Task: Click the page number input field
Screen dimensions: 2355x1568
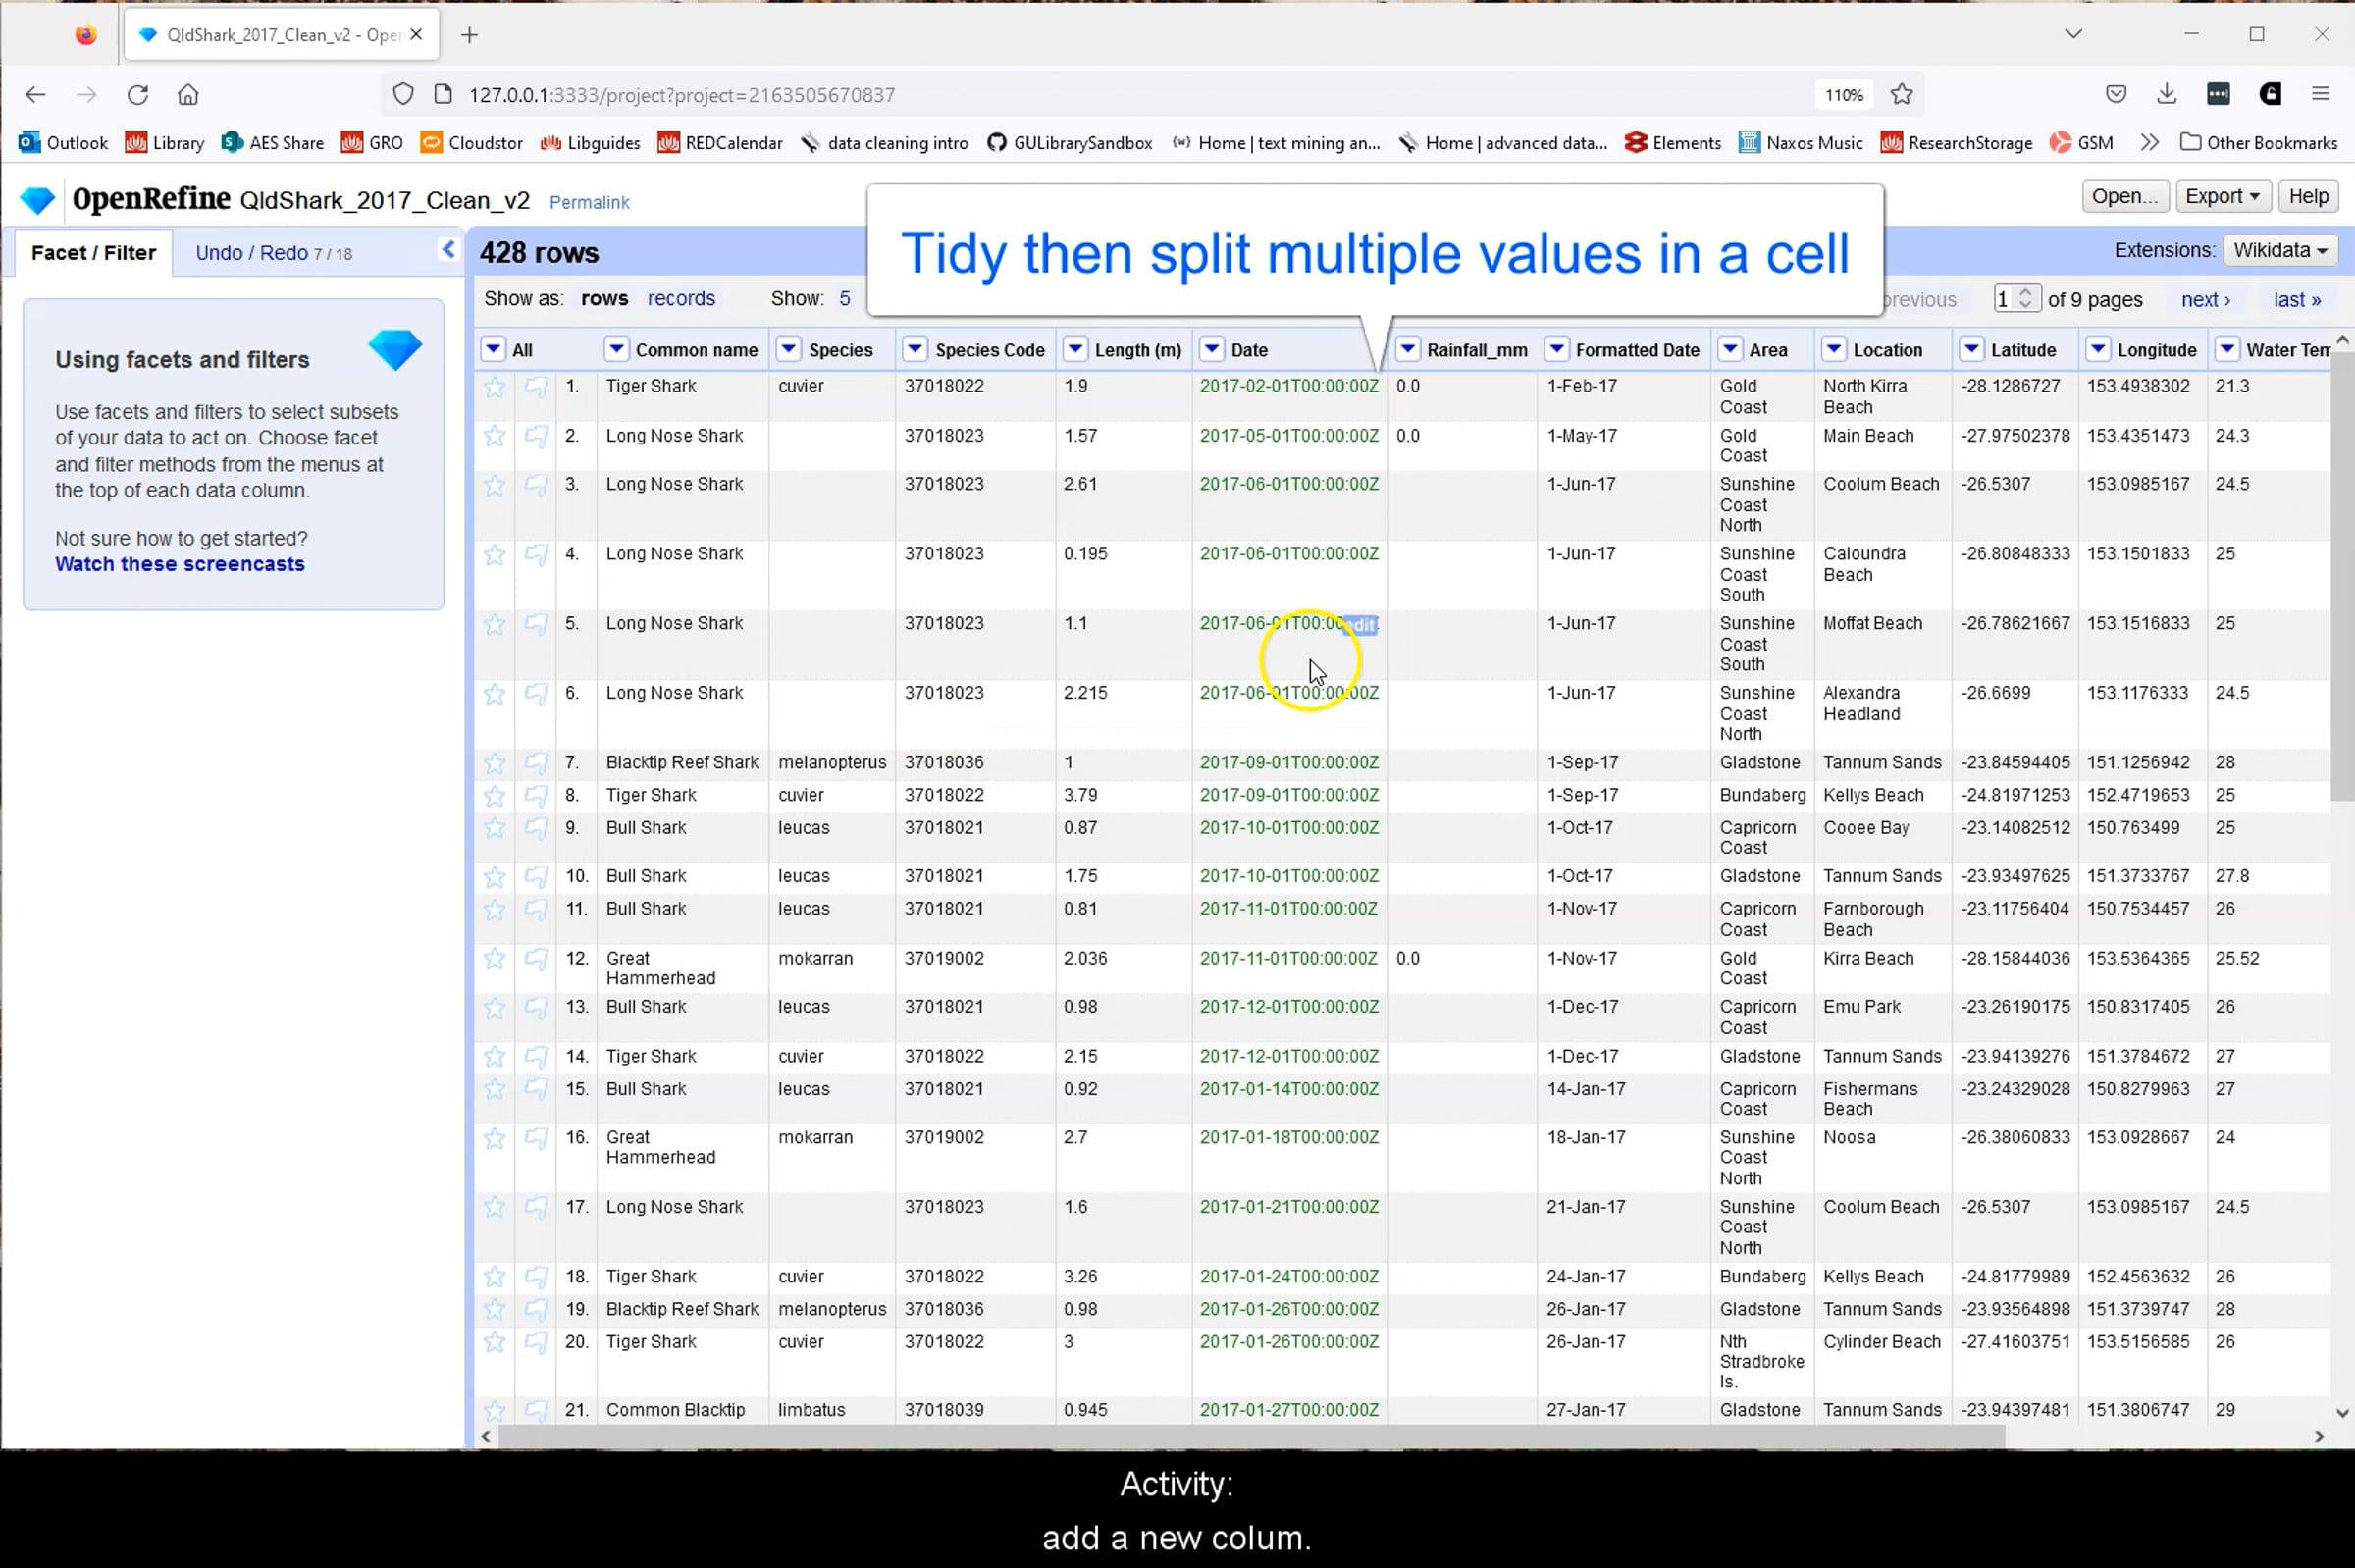Action: (x=2005, y=299)
